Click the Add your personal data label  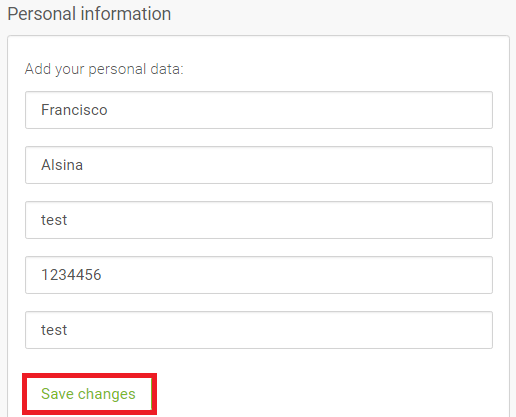pos(104,69)
